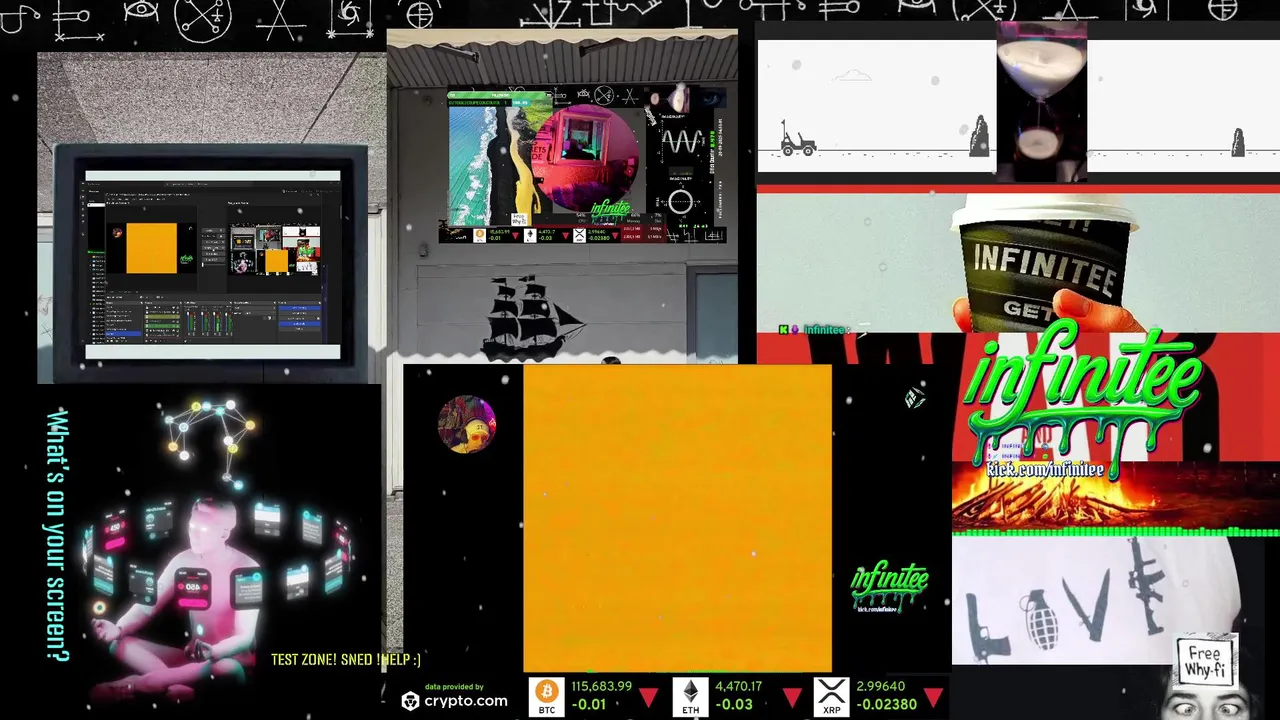Click the ETH price 4,470.17

738,686
